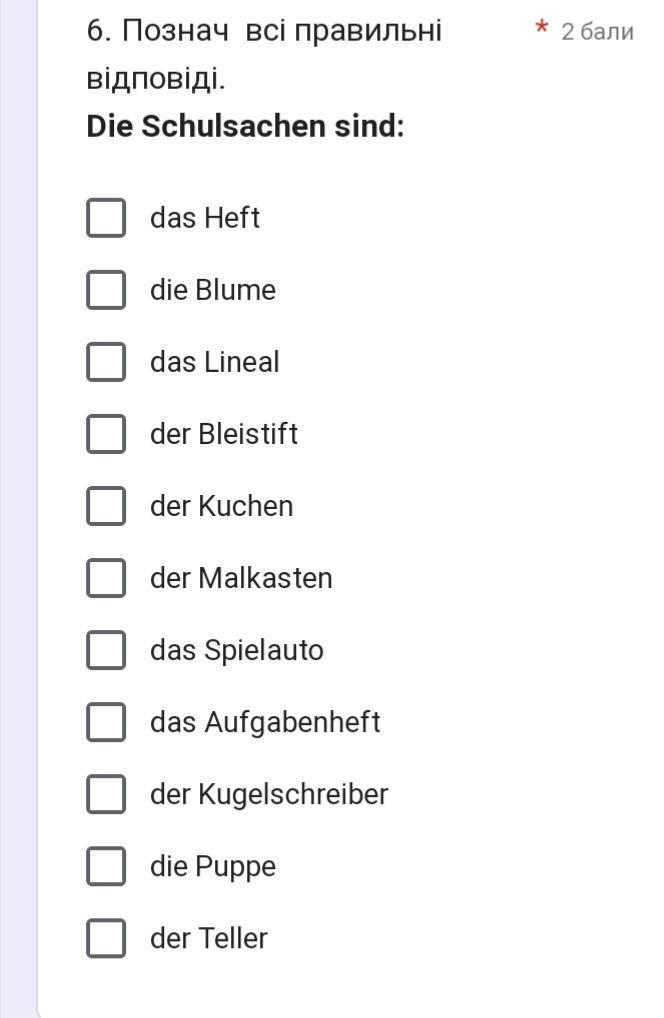Select the 'der Kugelschreiber' checkbox
Image resolution: width=664 pixels, height=1018 pixels.
coord(106,794)
